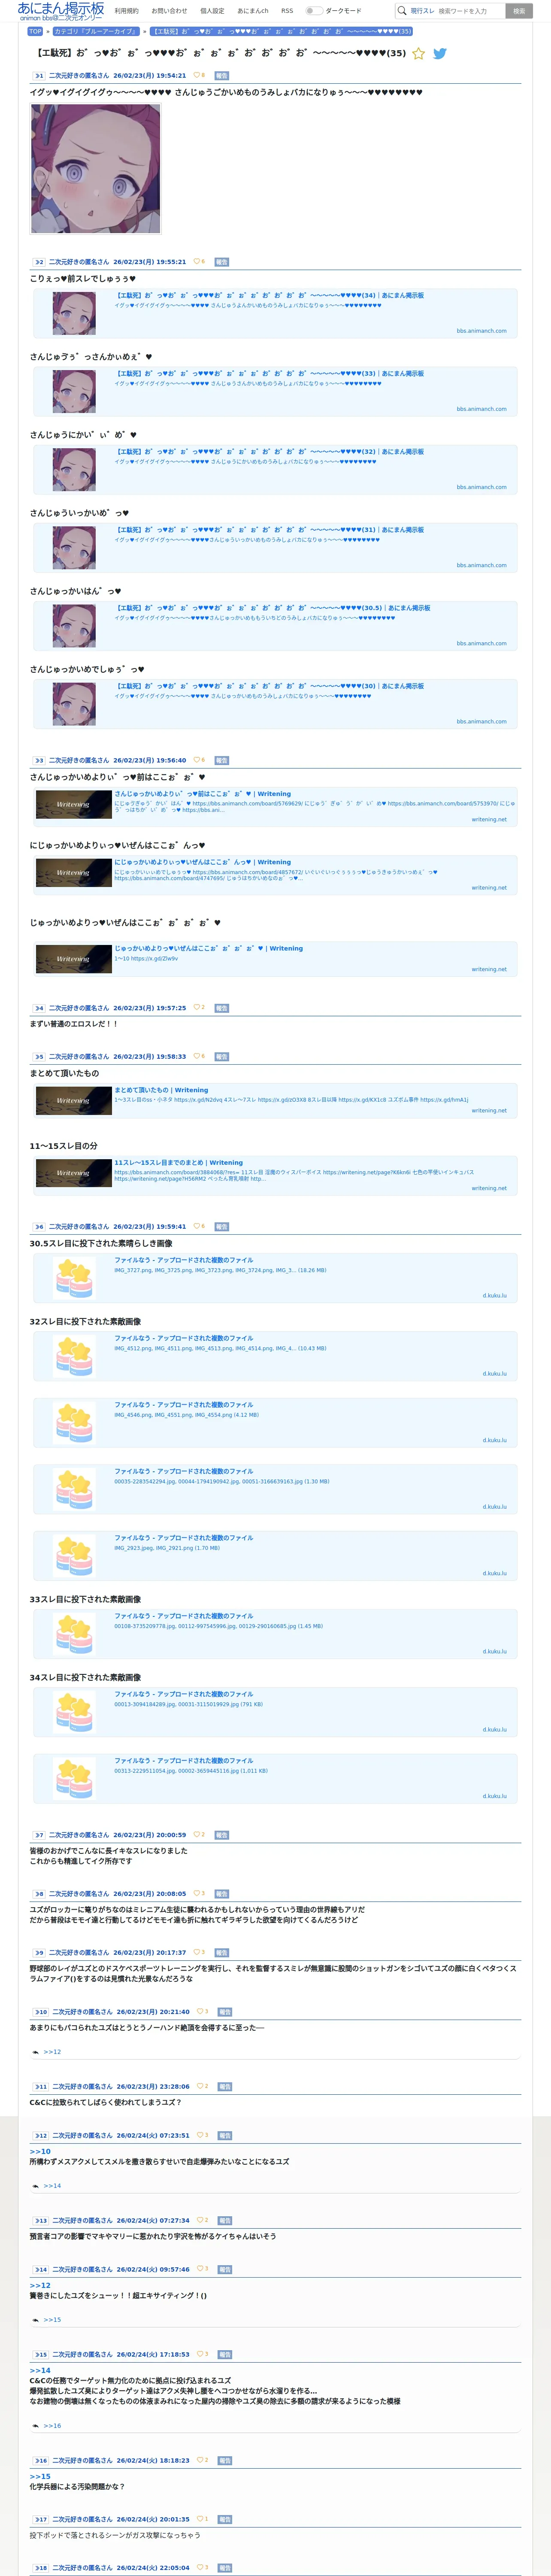Click the thumbnail of thread card (33)
This screenshot has height=2576, width=551.
[x=74, y=392]
